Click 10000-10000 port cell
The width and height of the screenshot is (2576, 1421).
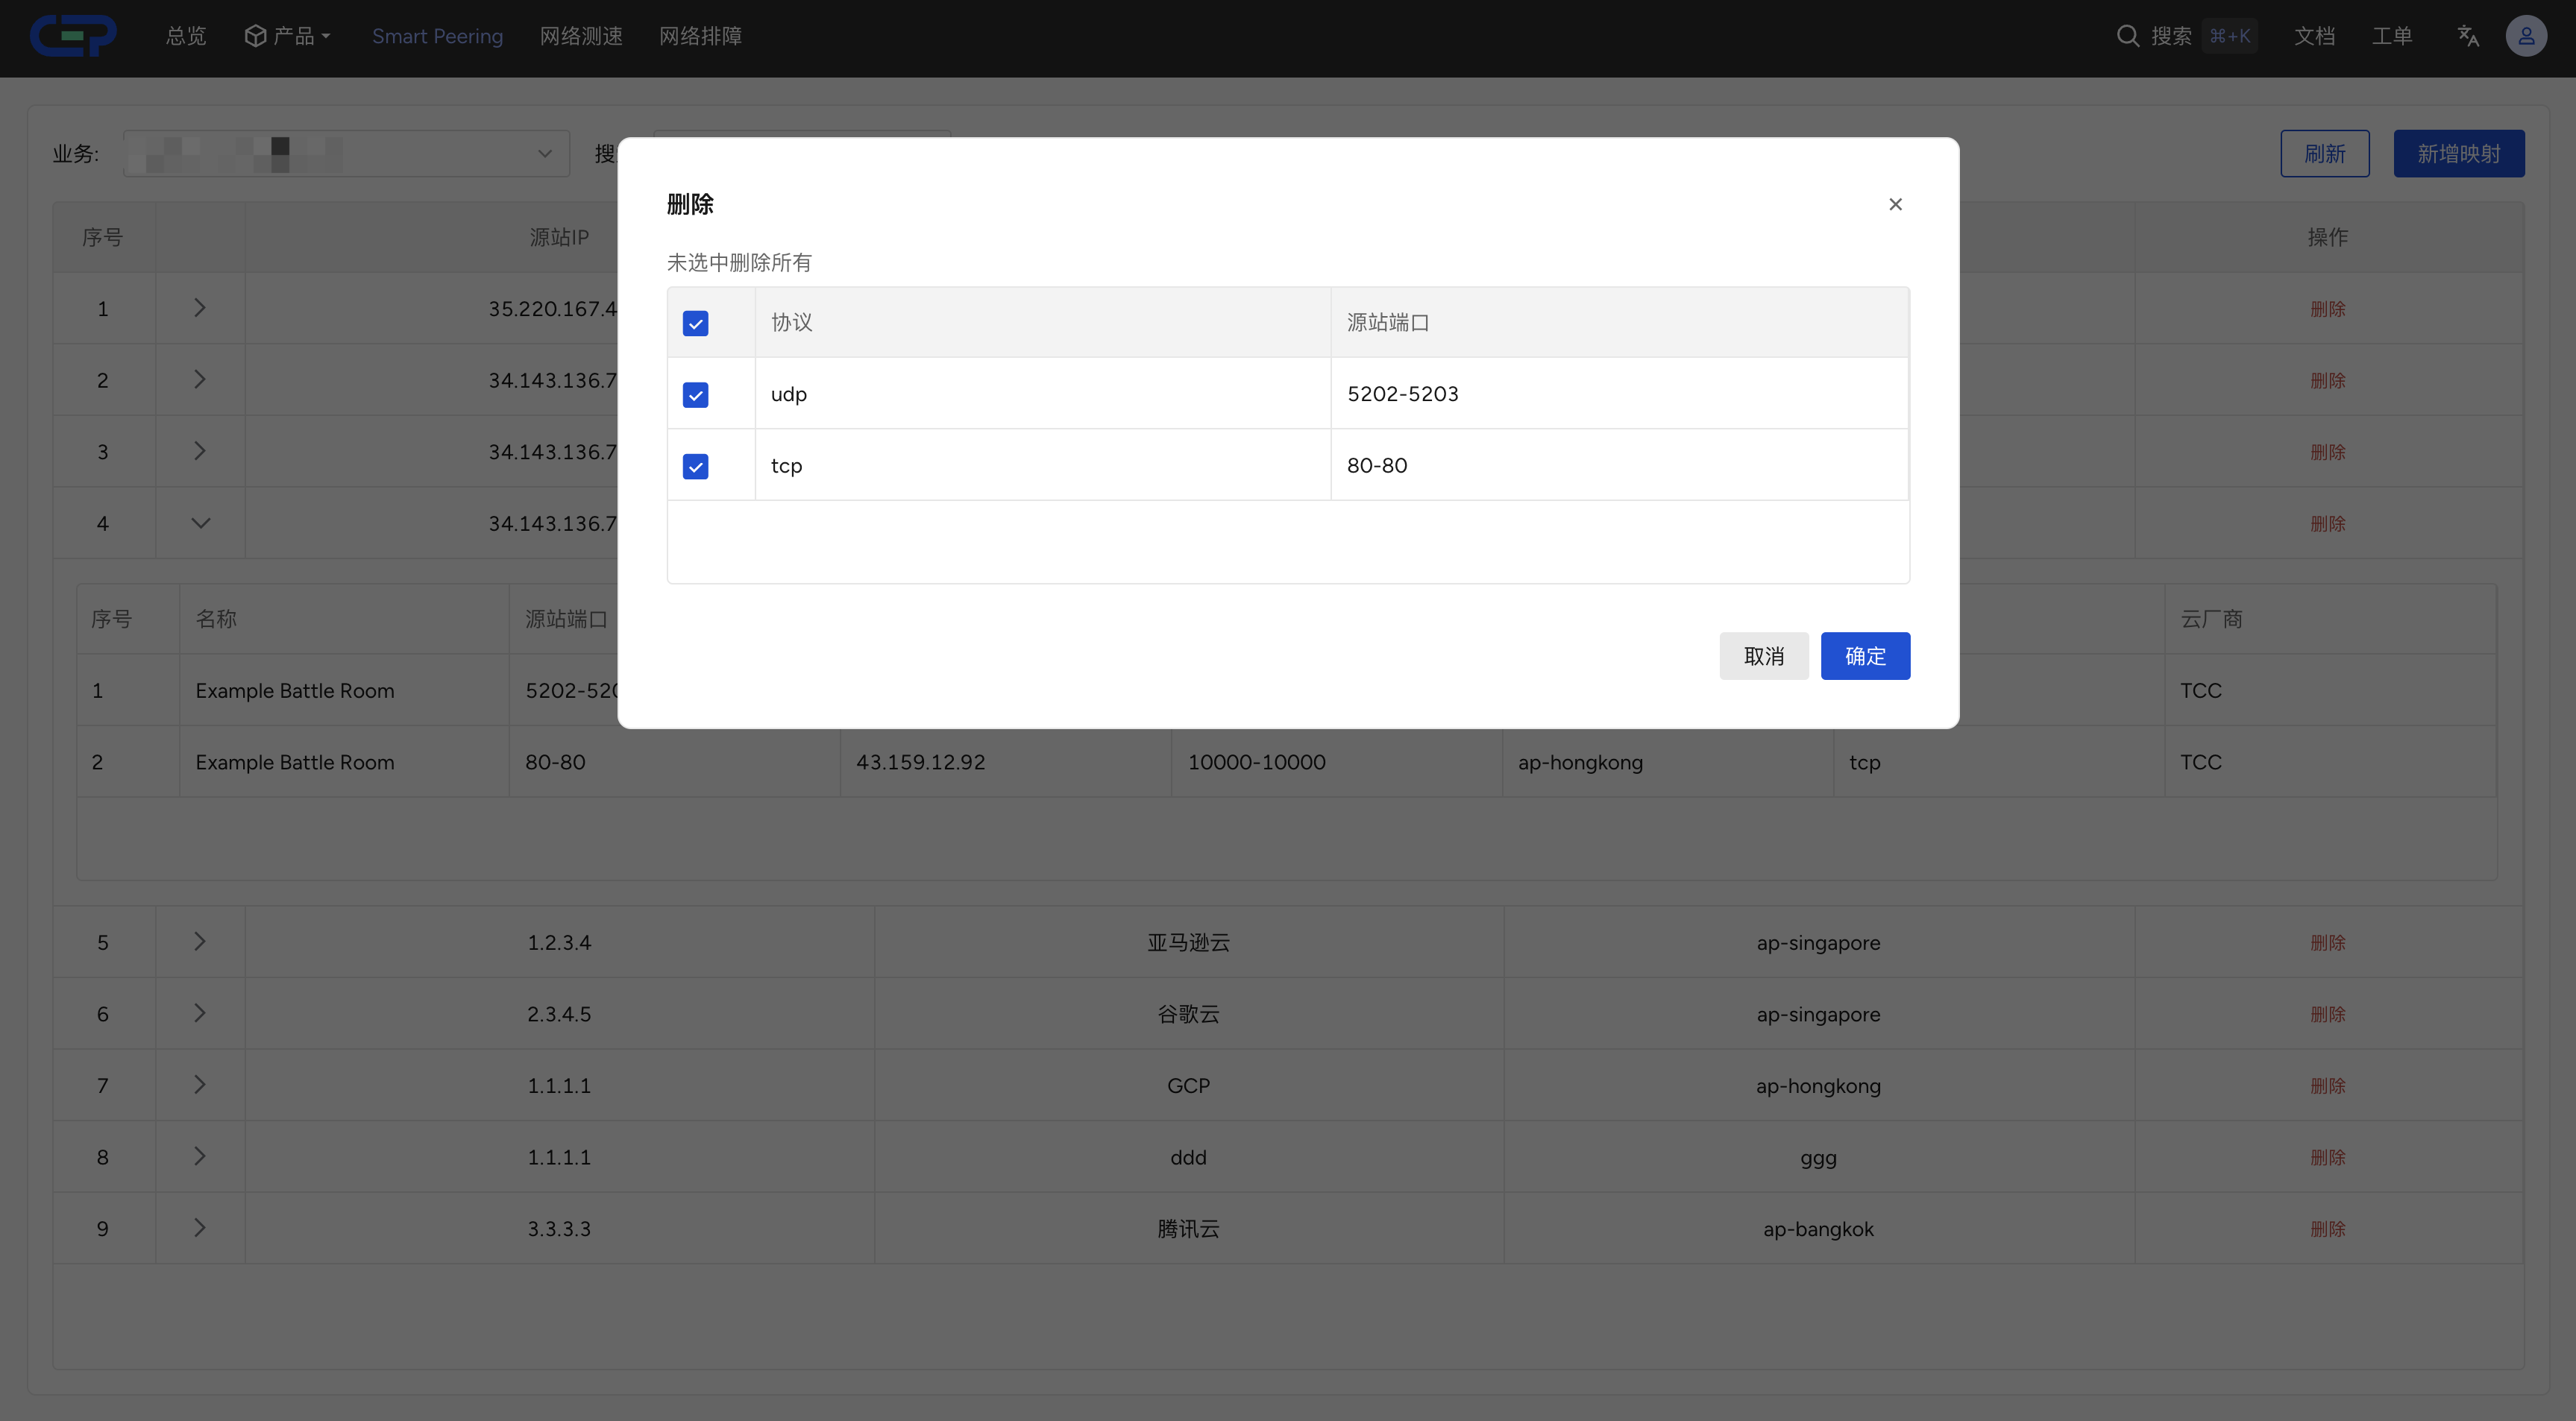coord(1256,762)
